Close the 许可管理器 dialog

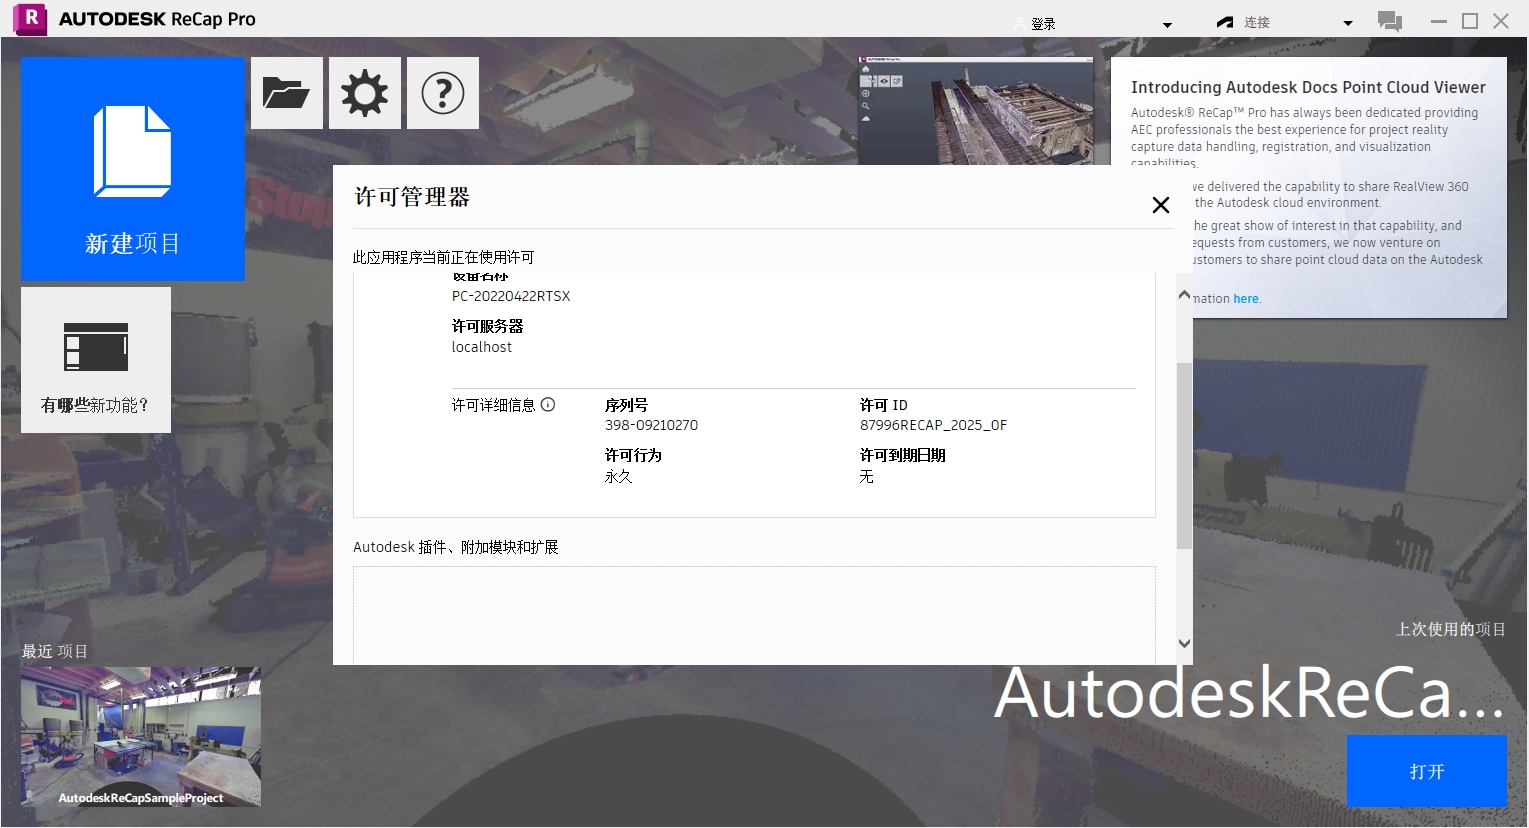pos(1160,205)
